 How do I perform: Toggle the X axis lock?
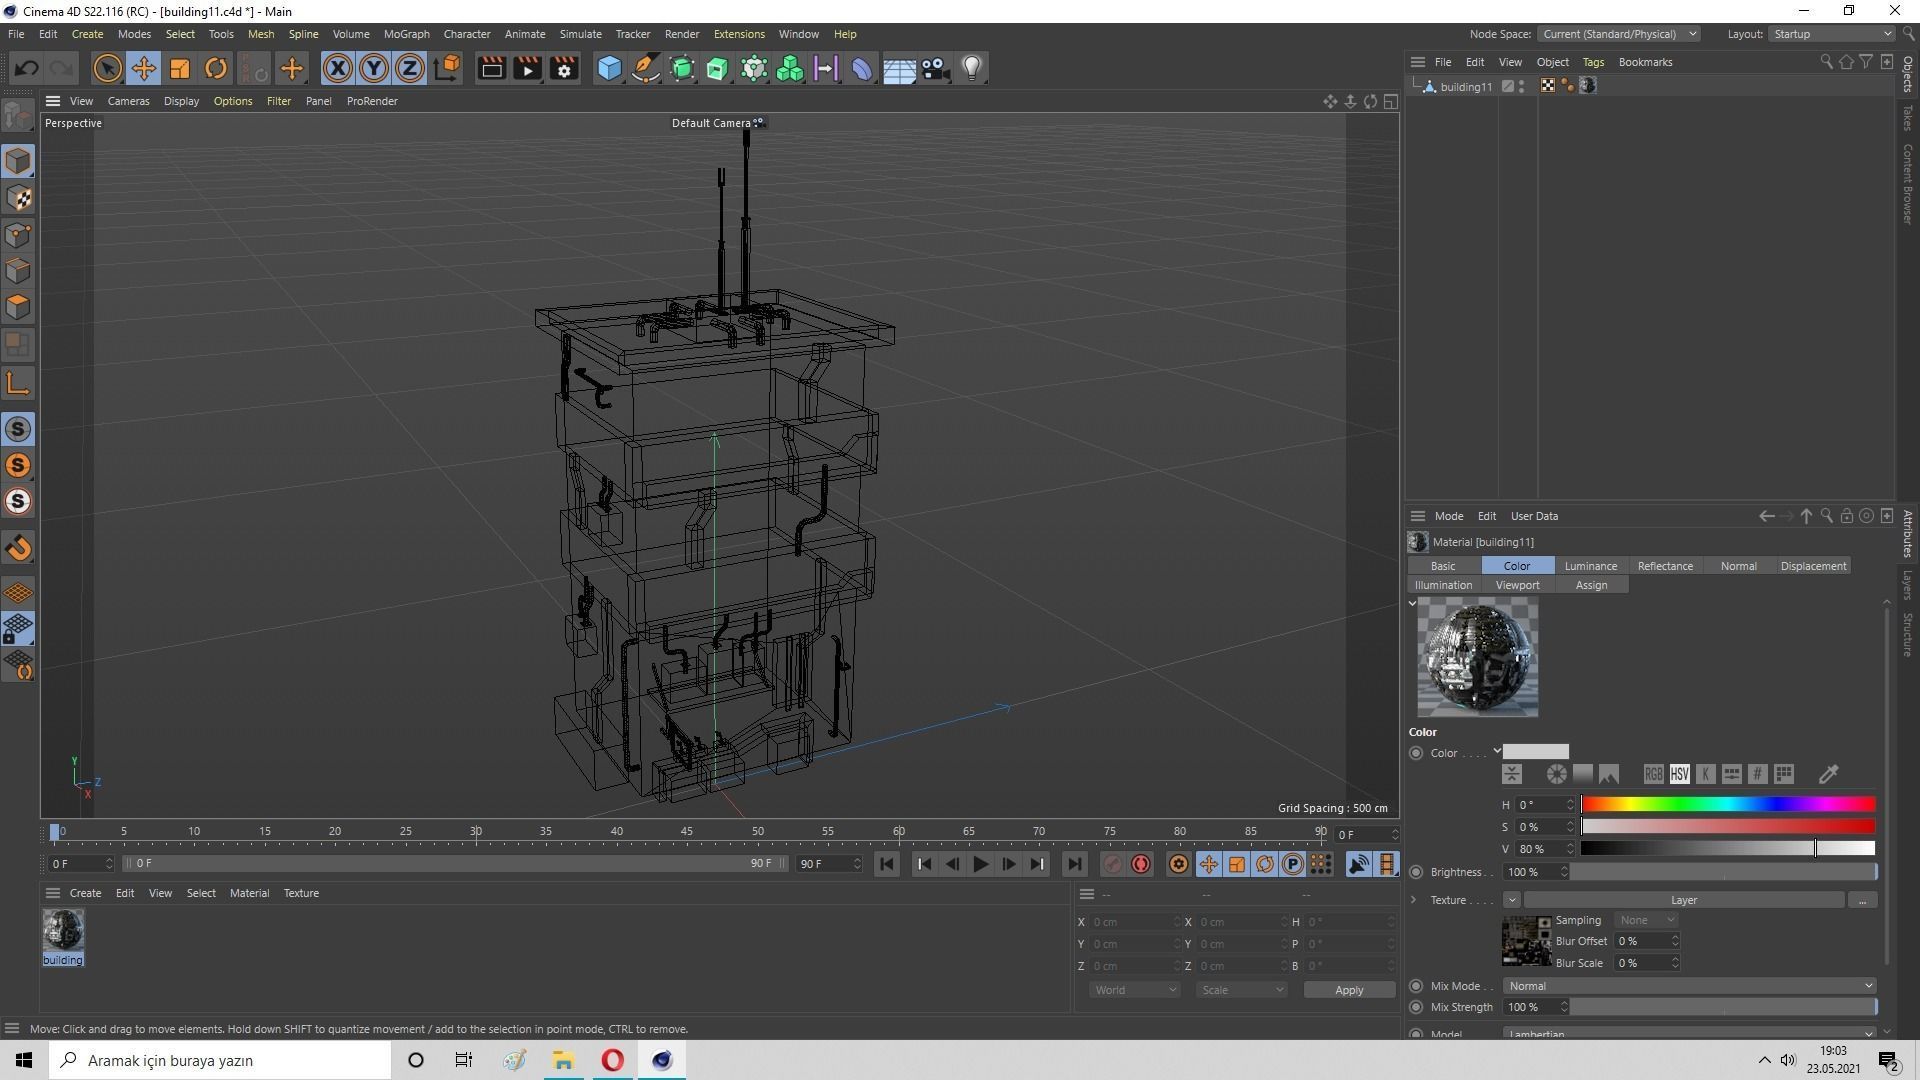(x=338, y=68)
